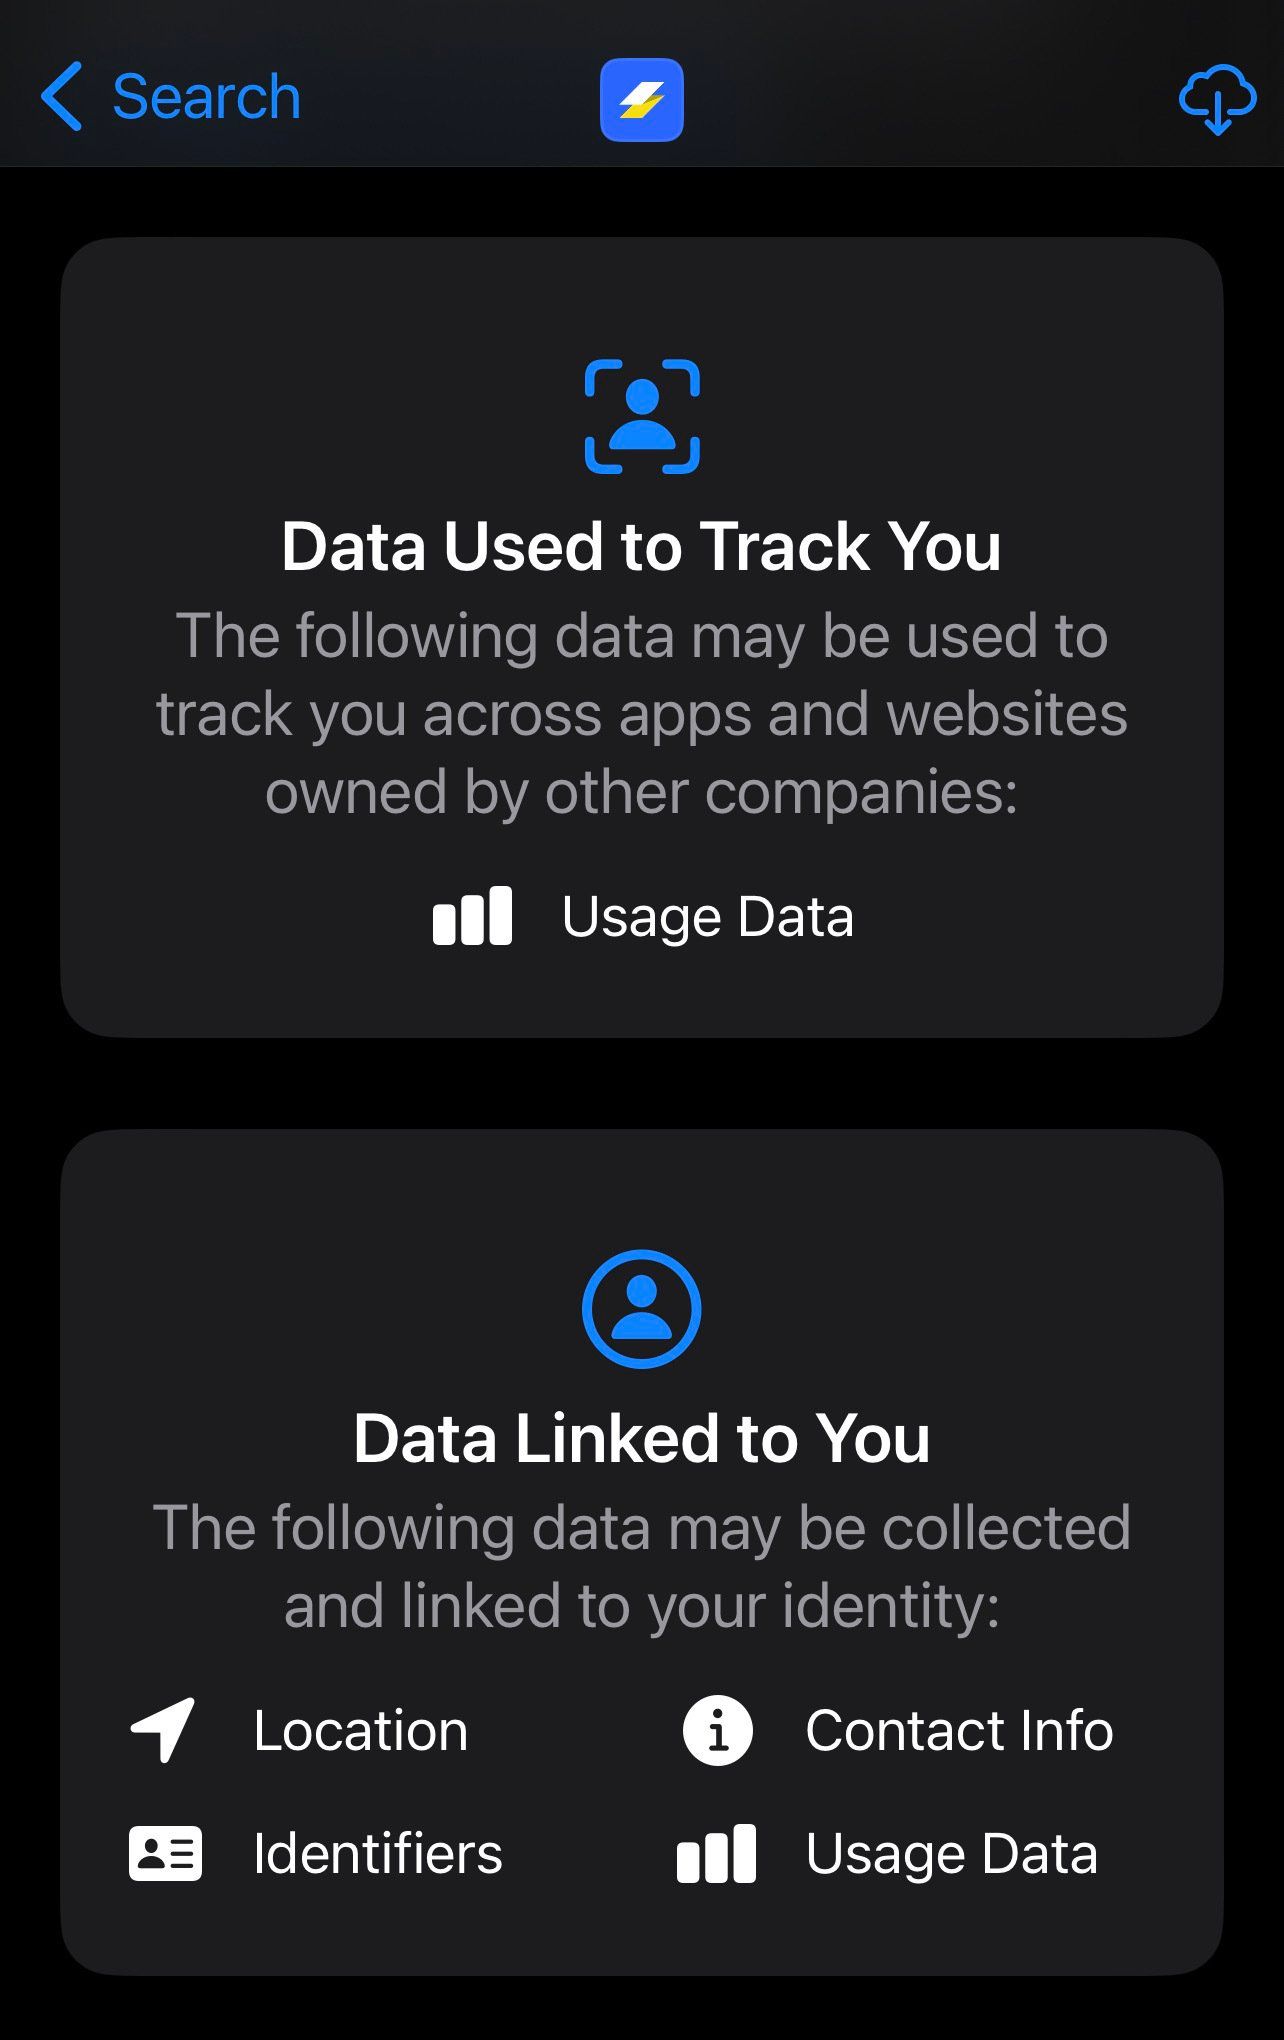The height and width of the screenshot is (2040, 1284).
Task: Tap the Data Linked to You heading
Action: tap(642, 1438)
